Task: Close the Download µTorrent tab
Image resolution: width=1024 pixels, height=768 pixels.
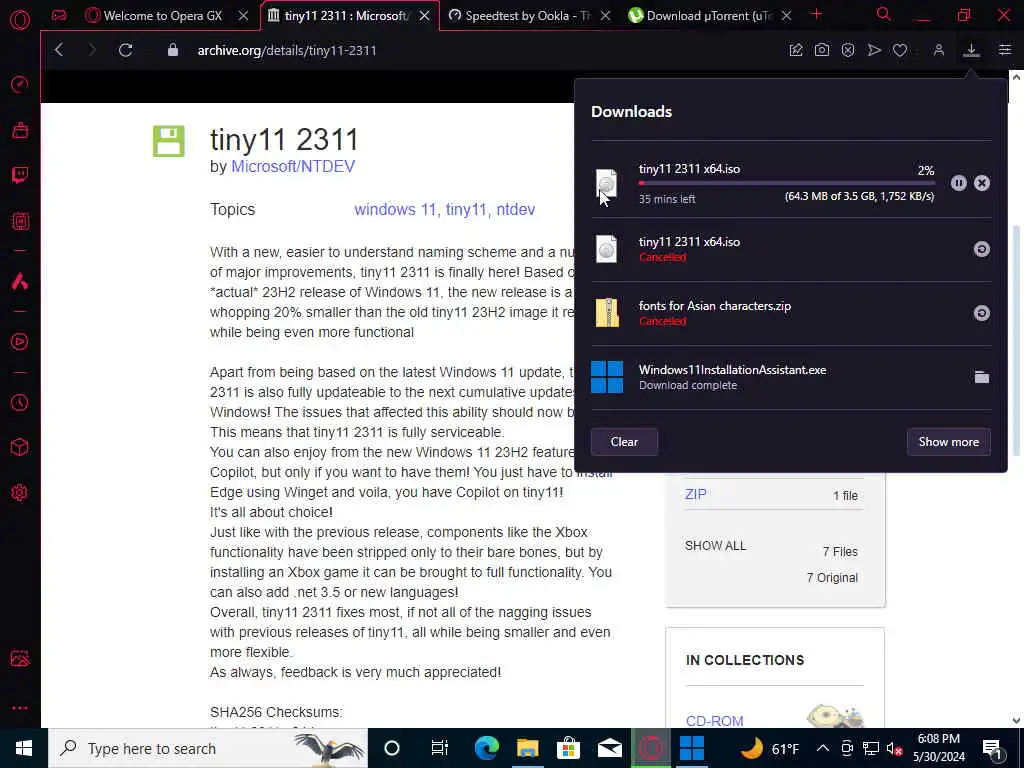Action: (x=786, y=15)
